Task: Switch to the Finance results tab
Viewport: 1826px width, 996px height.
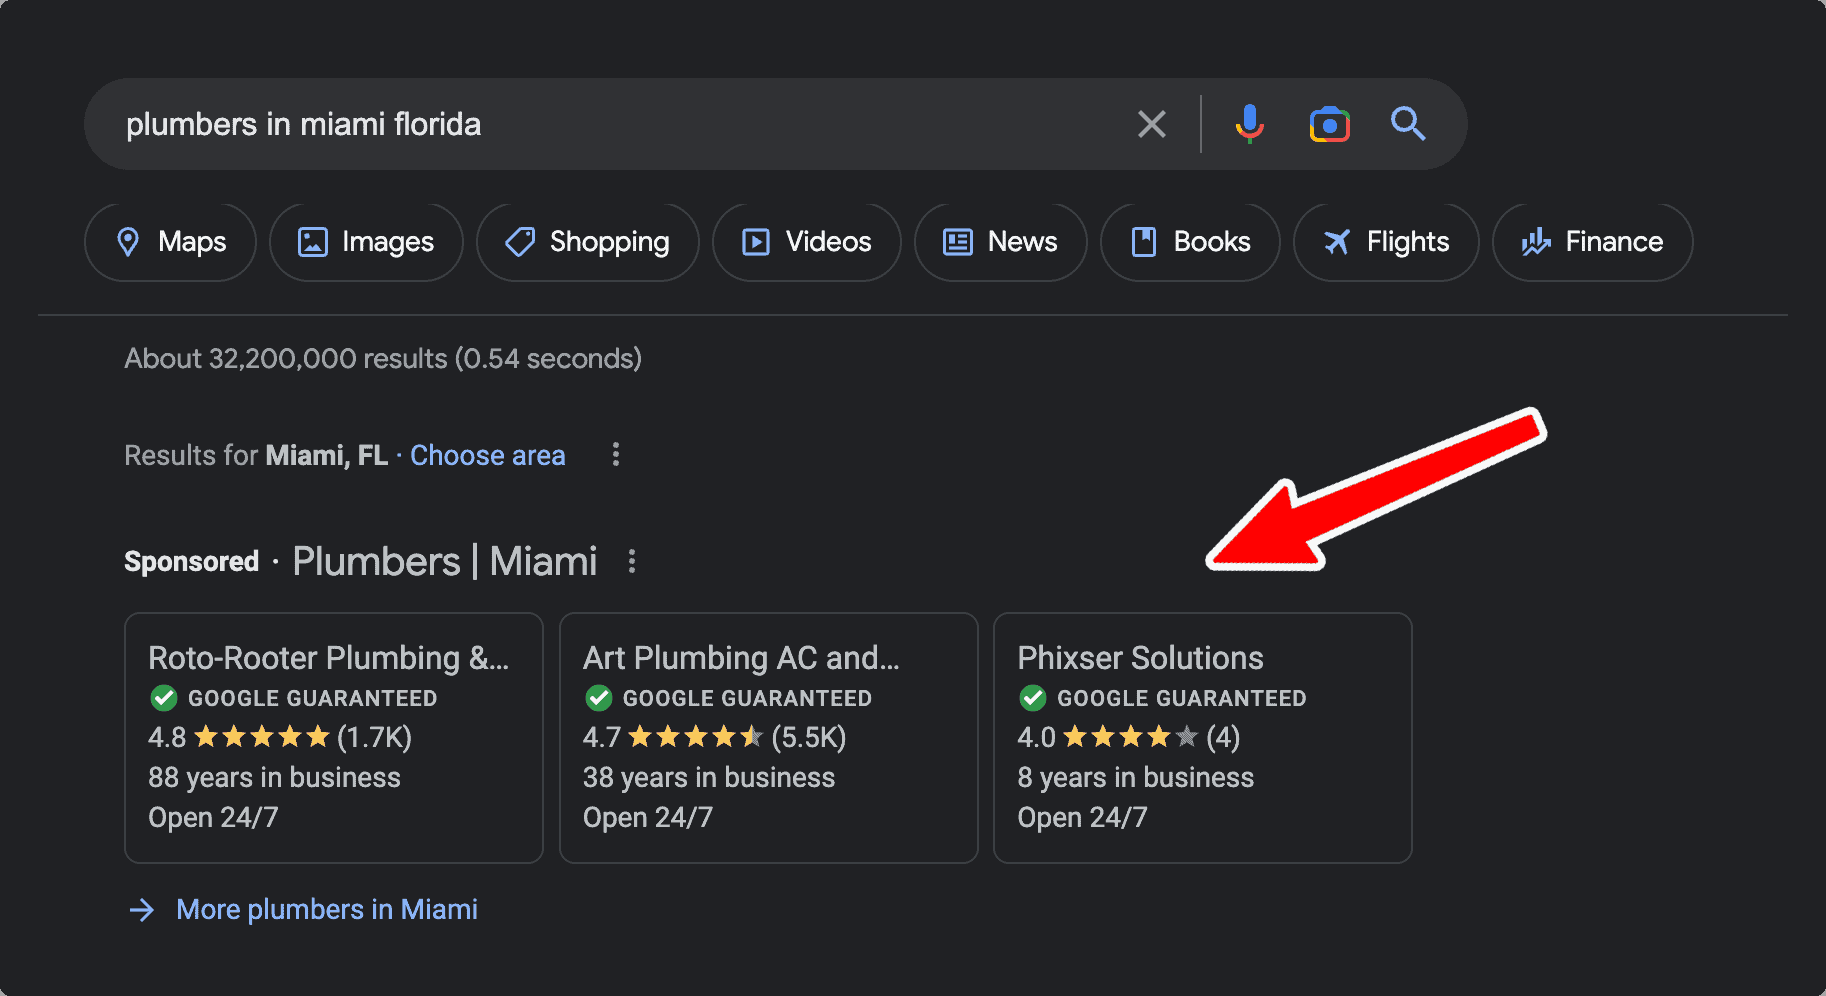Action: tap(1592, 242)
